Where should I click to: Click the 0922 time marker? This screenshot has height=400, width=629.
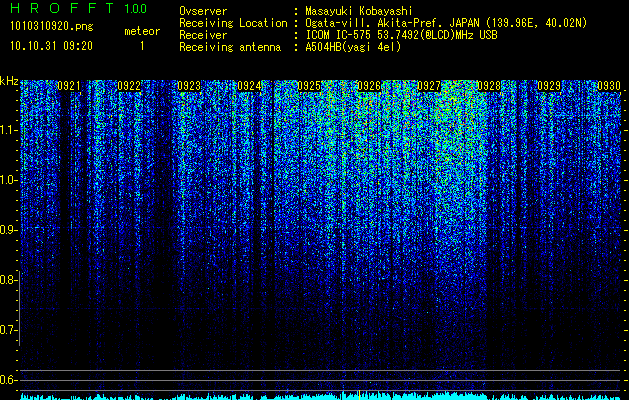[129, 86]
